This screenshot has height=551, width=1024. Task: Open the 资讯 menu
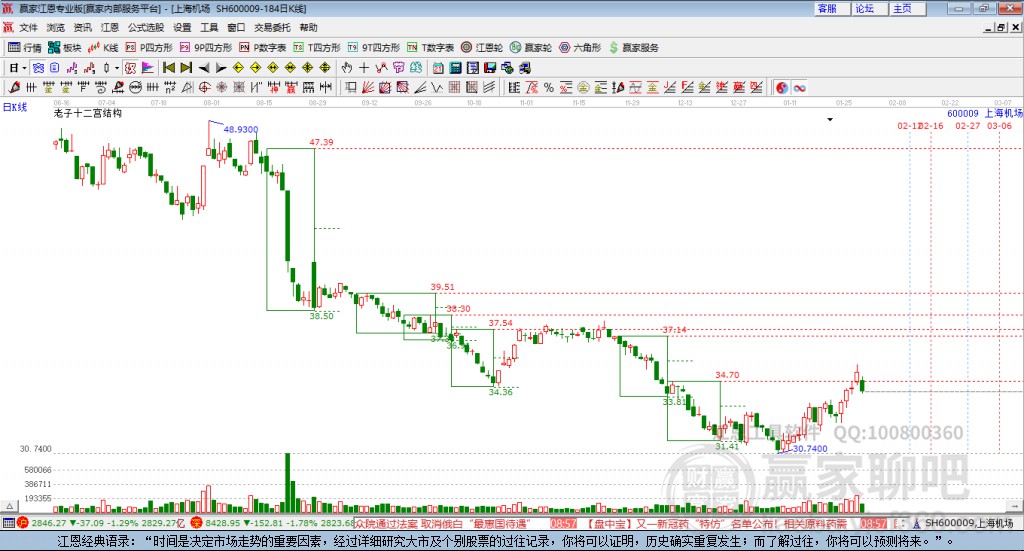point(83,27)
